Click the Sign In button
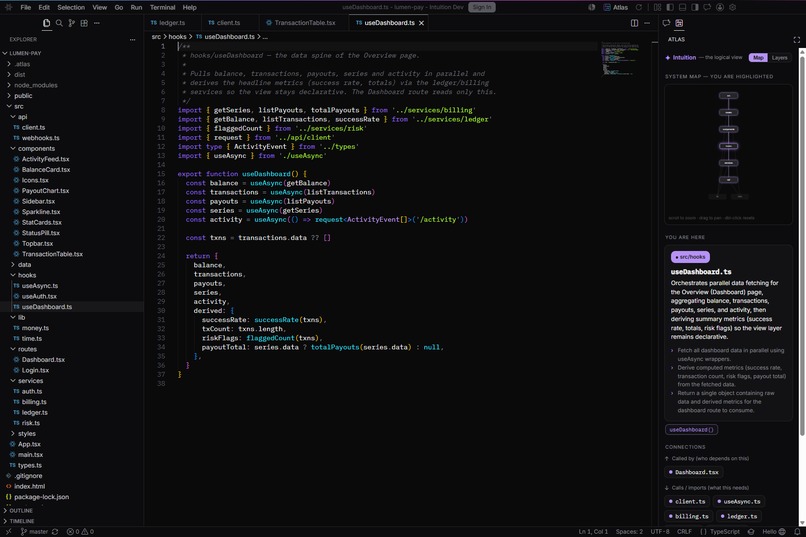806x537 pixels. [x=482, y=7]
